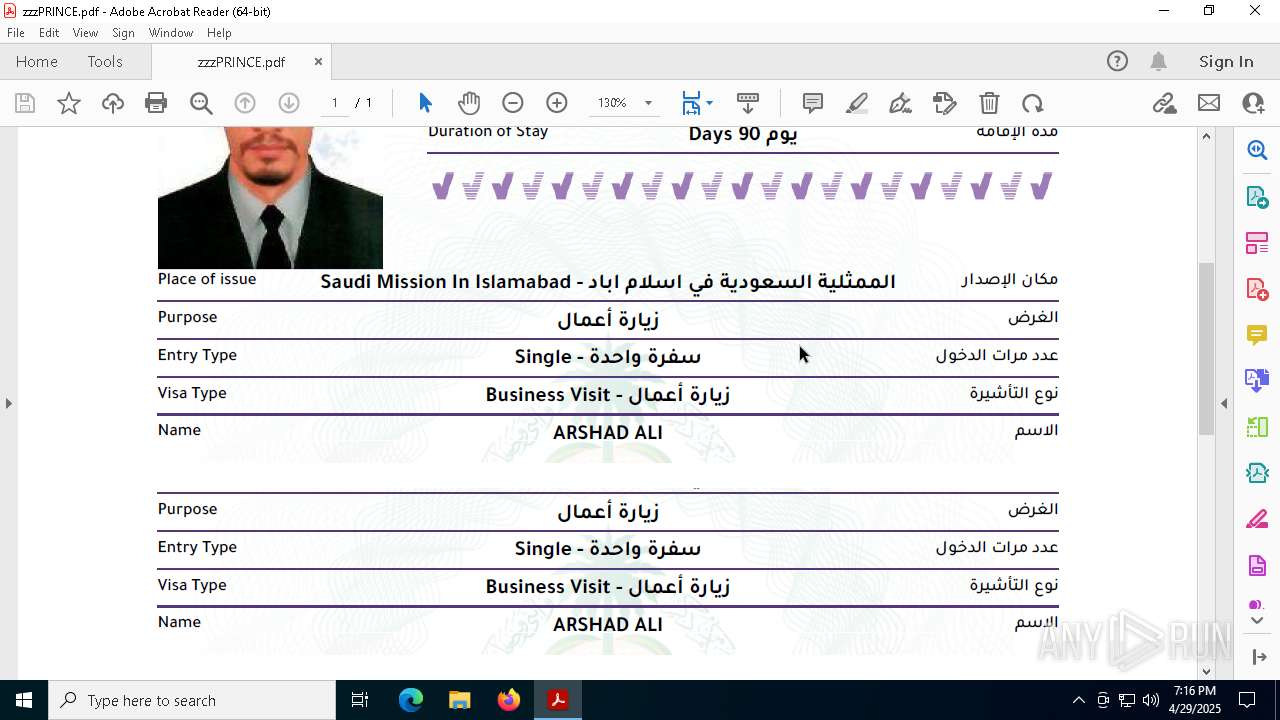The height and width of the screenshot is (720, 1280).
Task: Launch Firefox from the taskbar
Action: [508, 700]
